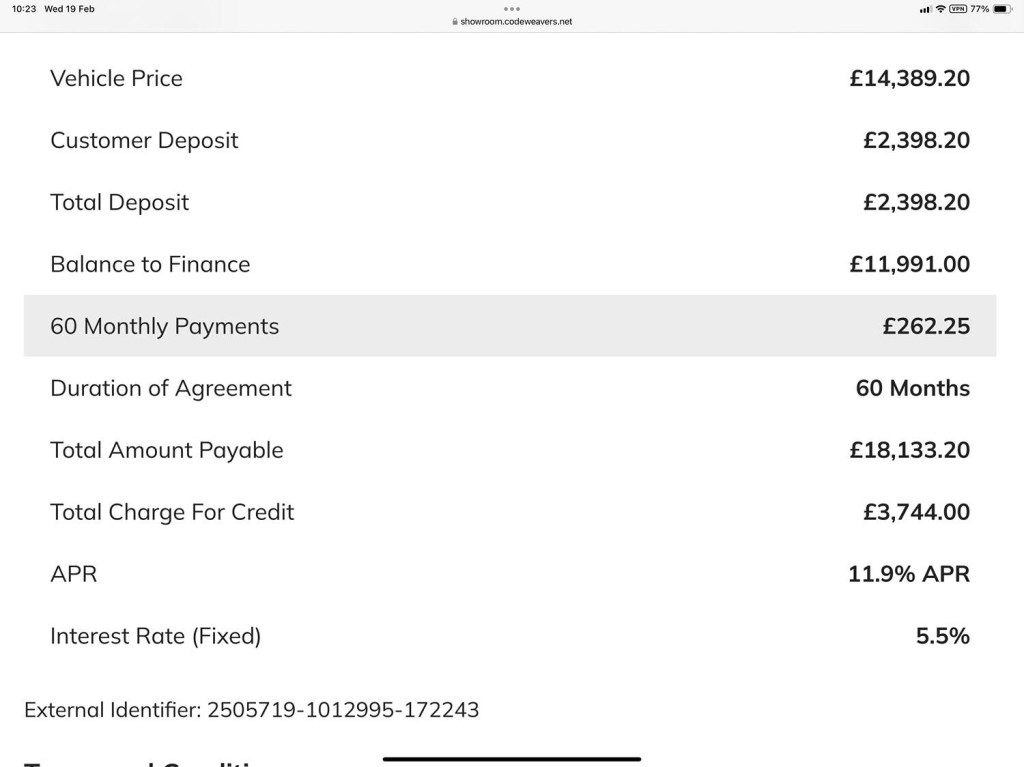Open the showroom.codeweavers.net address bar
Screen dimensions: 1024x767
click(516, 21)
